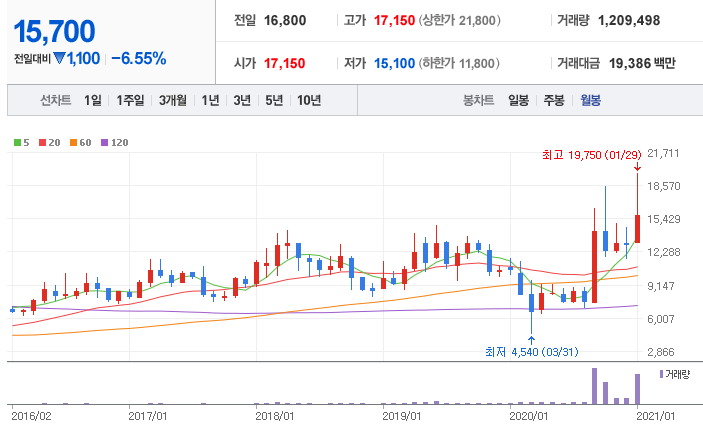The height and width of the screenshot is (437, 703).
Task: Click the 6,007 price axis label
Action: click(x=661, y=319)
